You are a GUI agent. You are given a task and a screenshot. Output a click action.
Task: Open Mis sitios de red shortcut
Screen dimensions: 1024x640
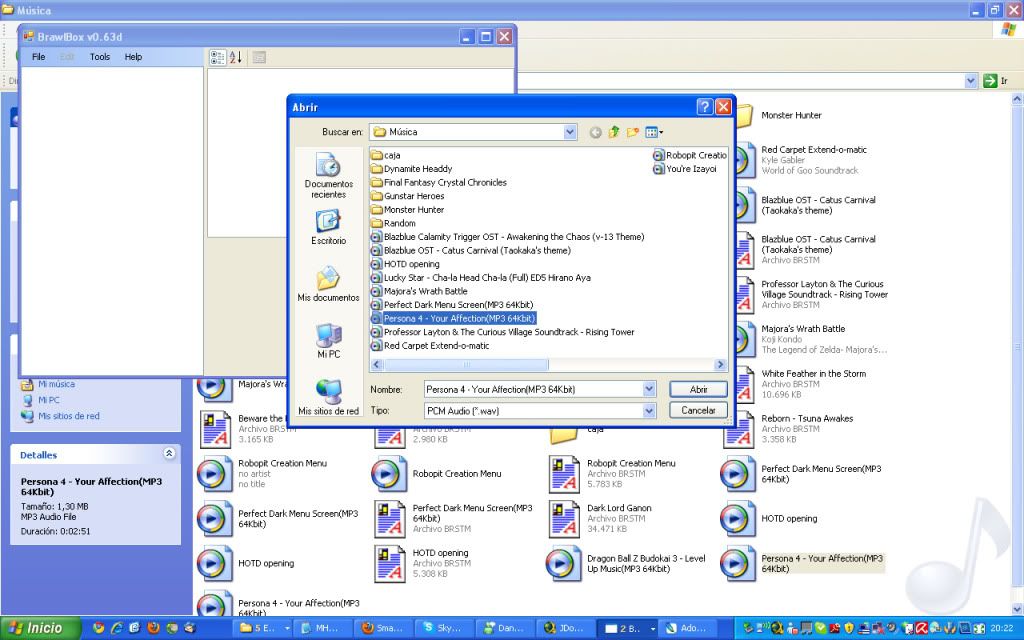(328, 398)
